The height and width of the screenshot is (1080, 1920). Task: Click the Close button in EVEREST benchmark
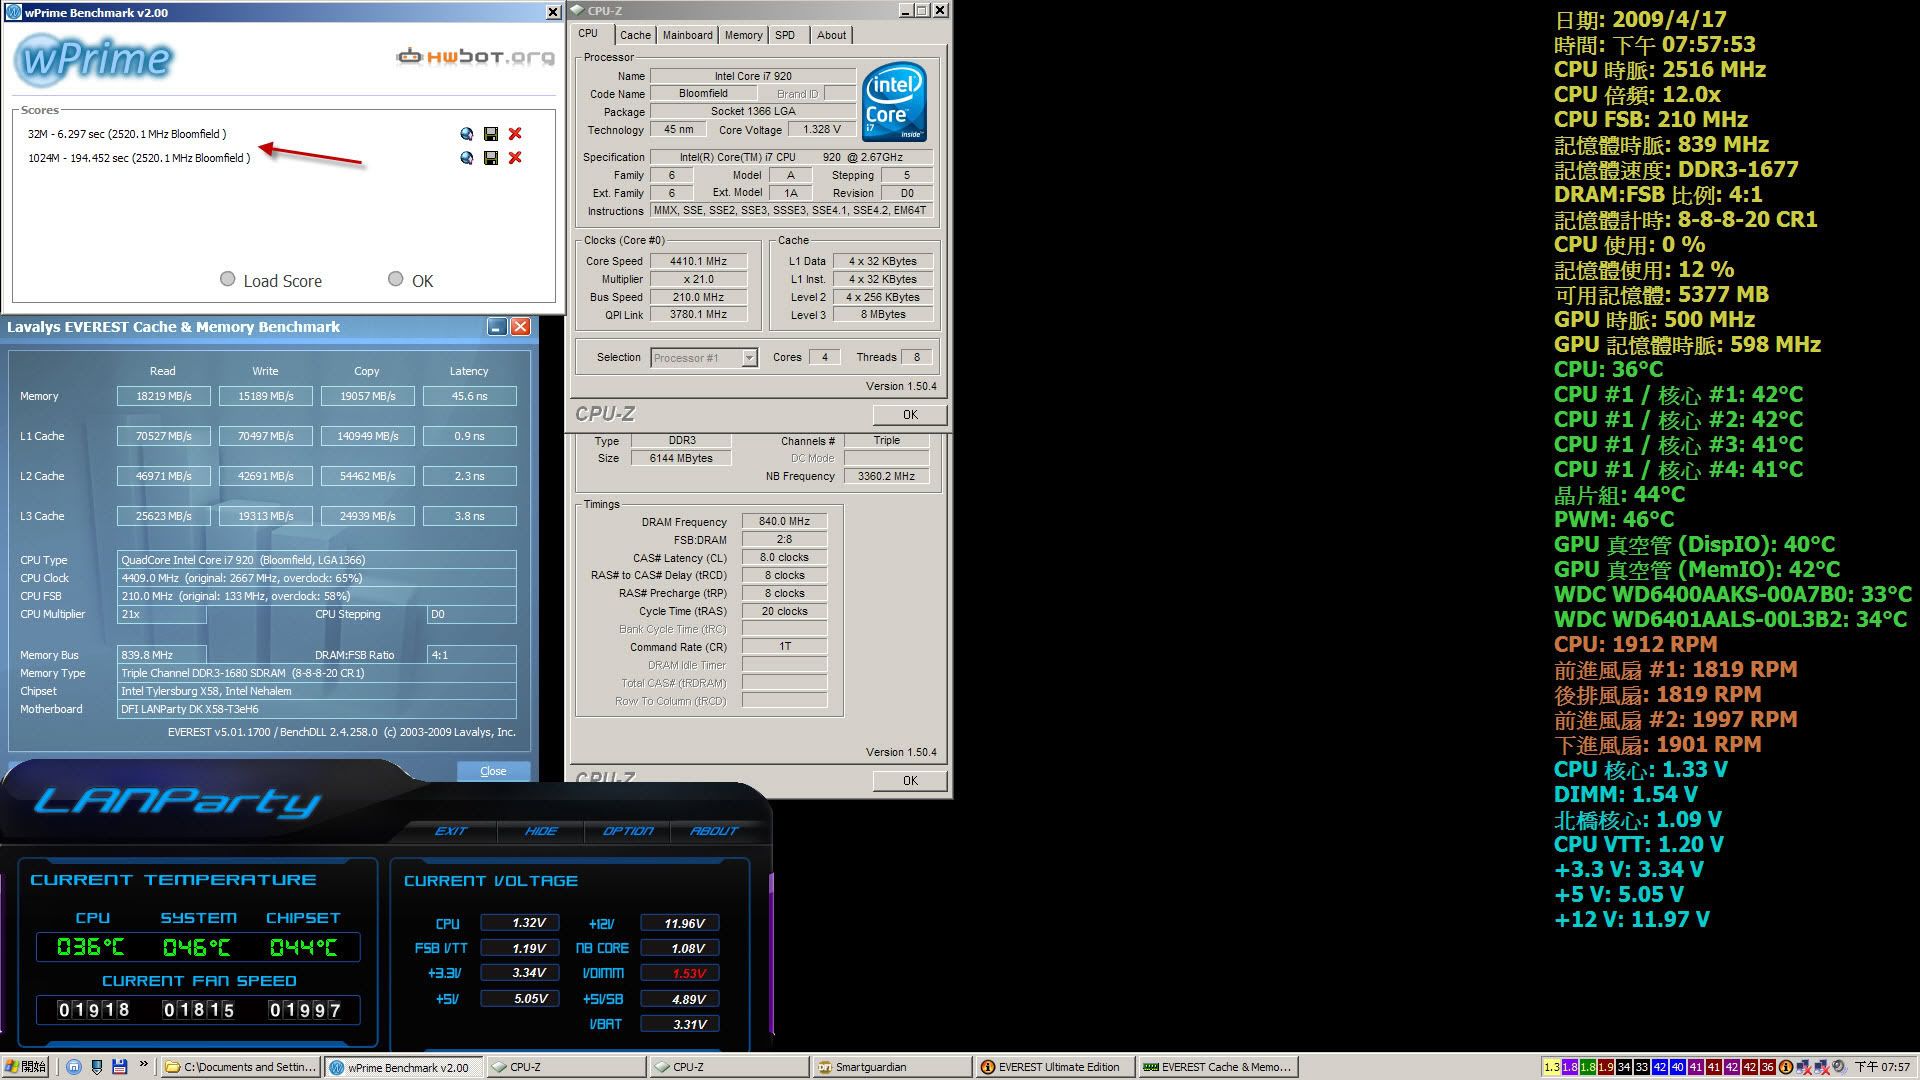pyautogui.click(x=493, y=771)
